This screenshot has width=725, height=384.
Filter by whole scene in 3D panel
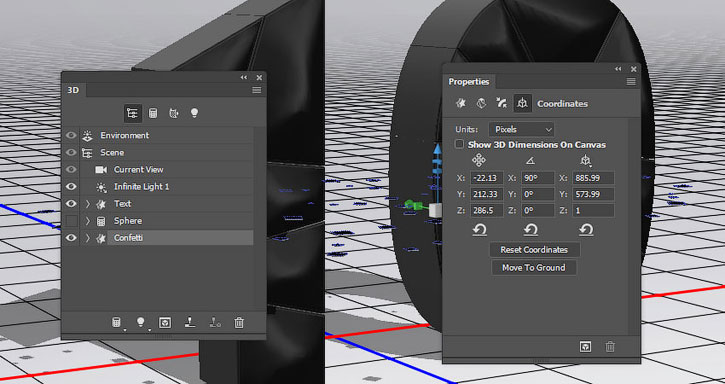click(133, 113)
